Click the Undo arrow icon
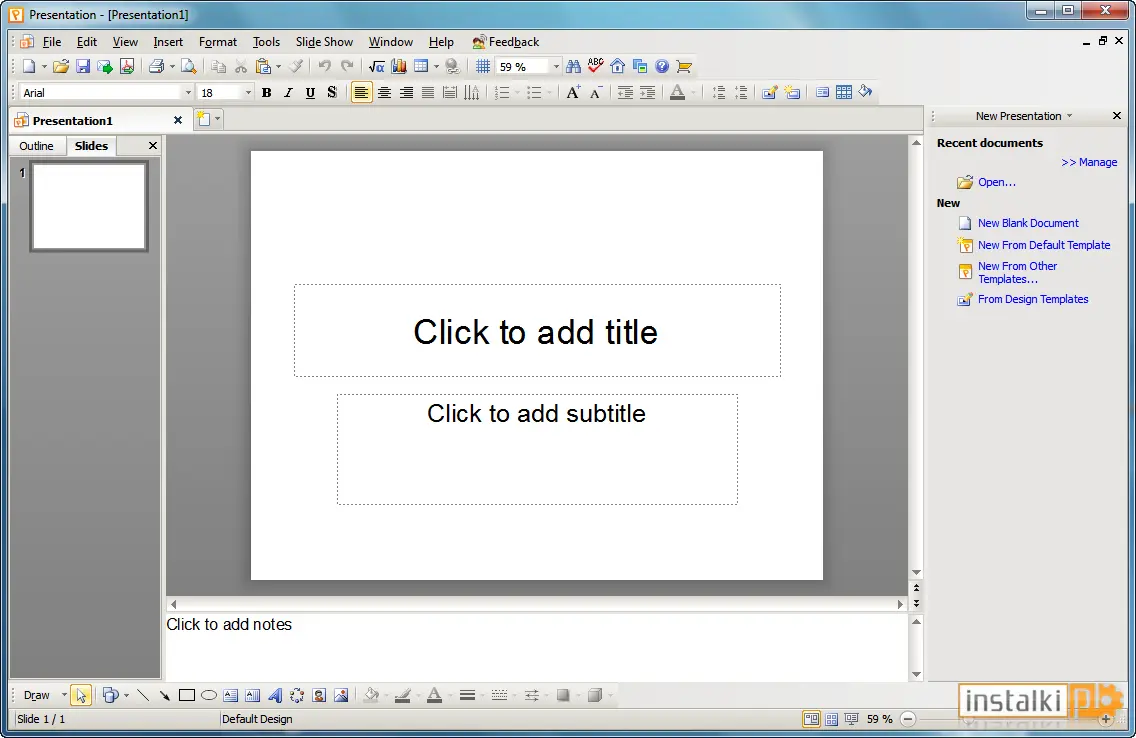This screenshot has height=738, width=1136. pos(325,67)
